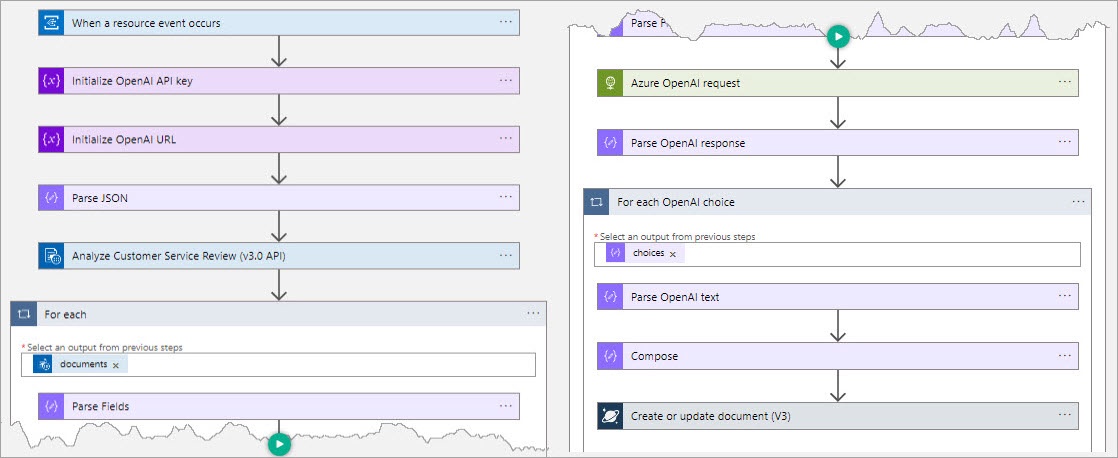Open ellipsis menu for Parse OpenAI text
Viewport: 1118px width, 458px height.
(x=1065, y=296)
